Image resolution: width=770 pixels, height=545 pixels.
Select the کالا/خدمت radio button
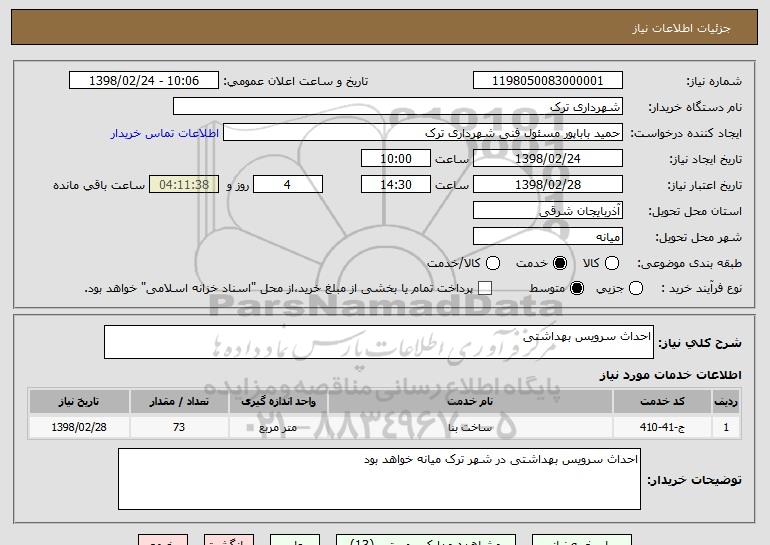click(493, 263)
